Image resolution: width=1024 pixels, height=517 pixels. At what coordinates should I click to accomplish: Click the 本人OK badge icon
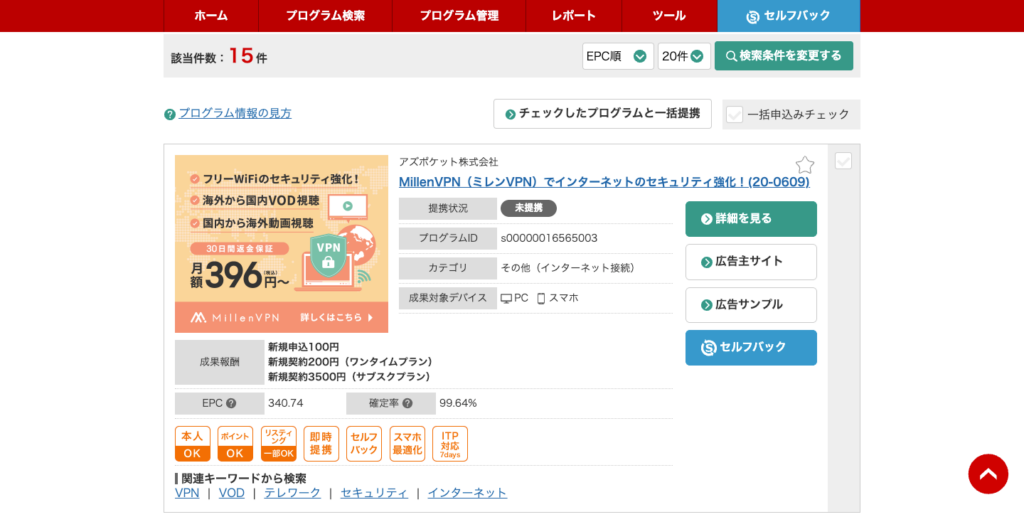tap(193, 444)
